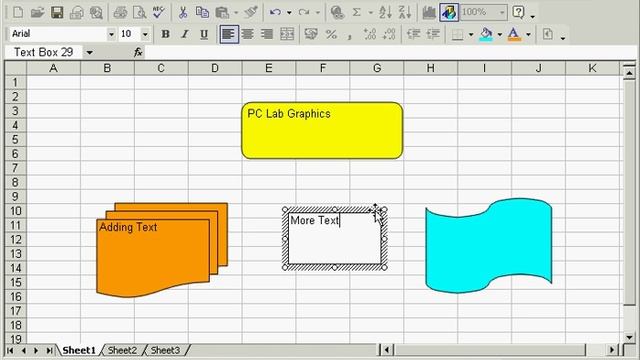This screenshot has height=360, width=640.
Task: Open the AutoSum functions dropdown arrow
Action: (x=371, y=13)
